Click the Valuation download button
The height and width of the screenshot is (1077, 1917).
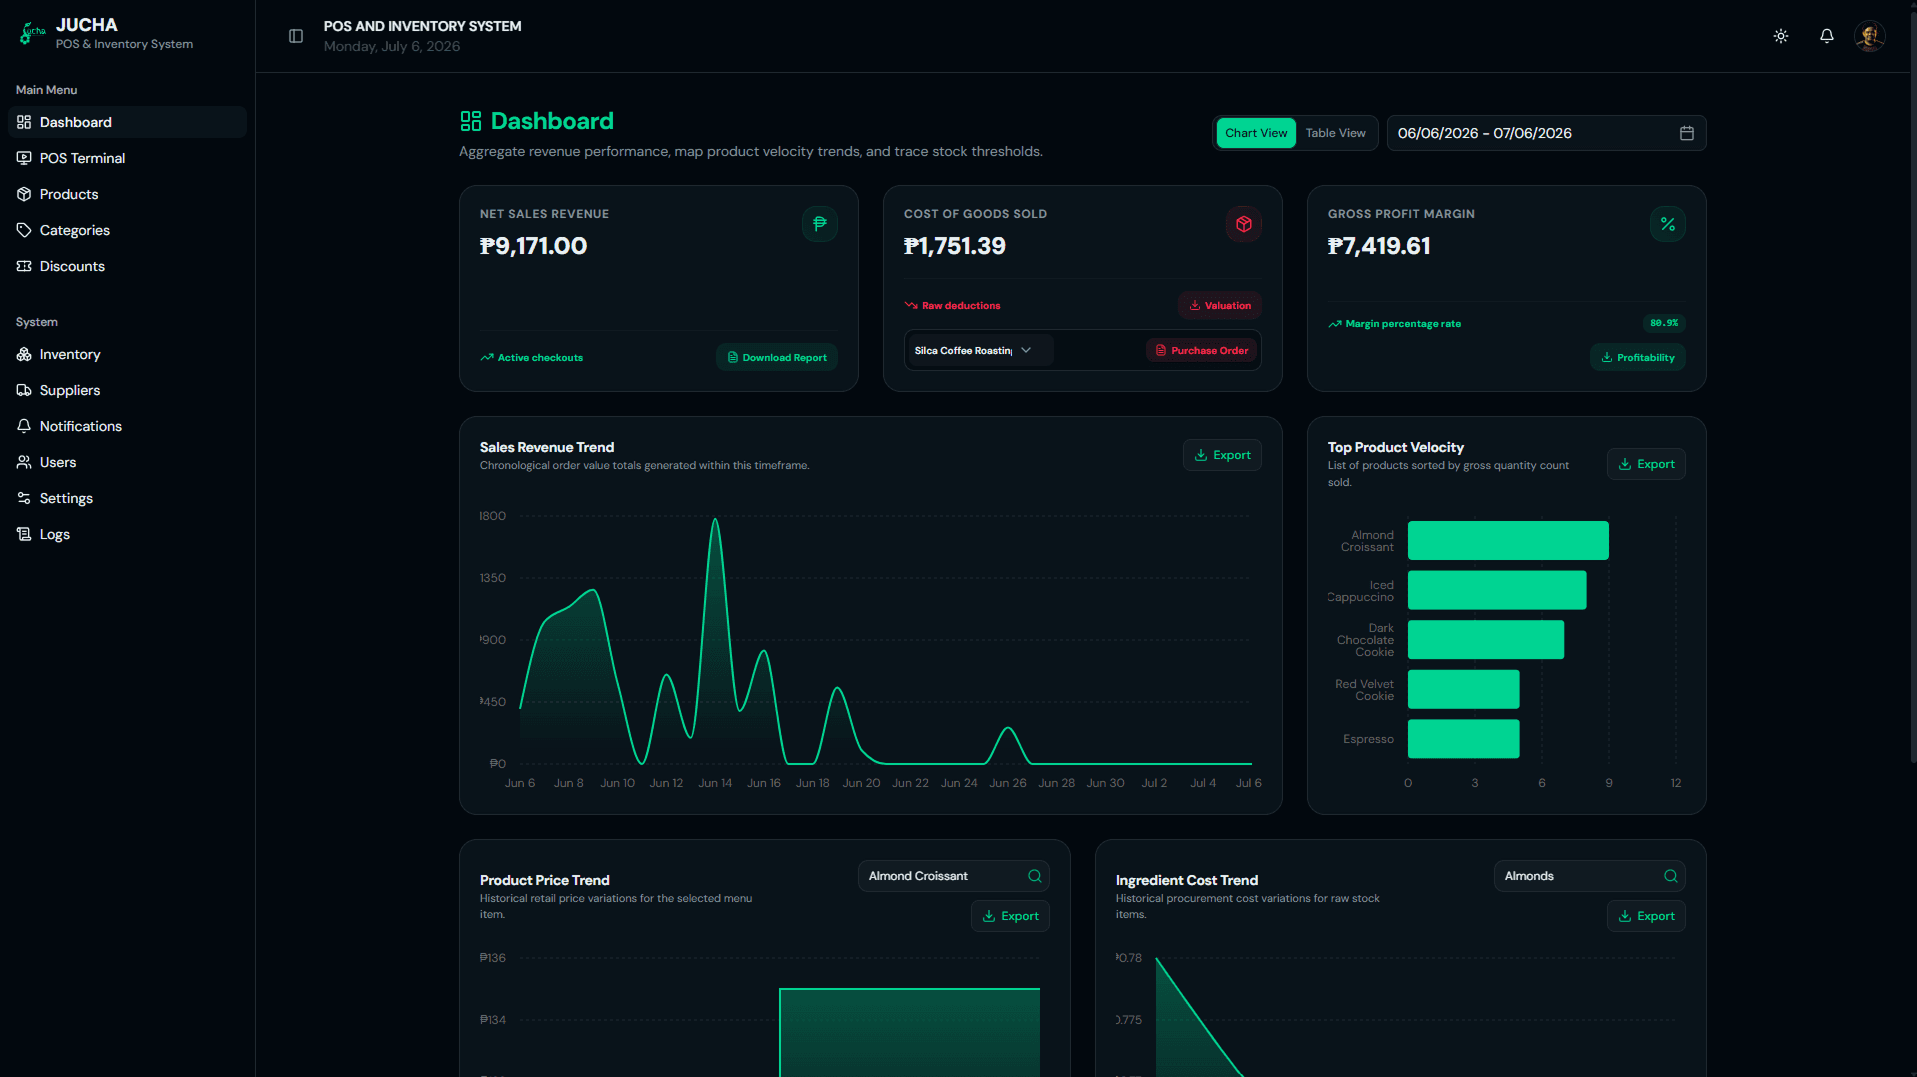point(1220,305)
